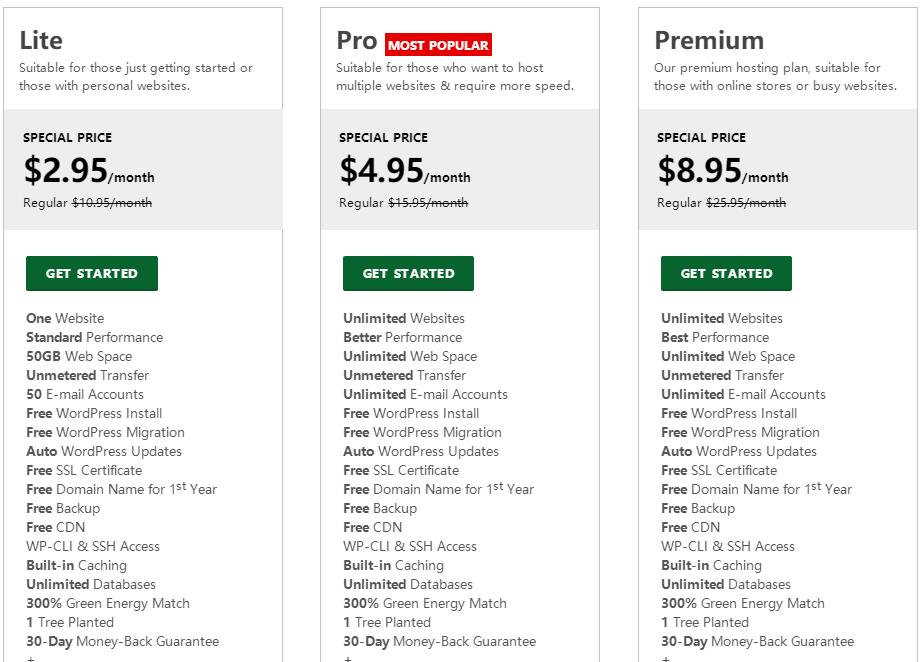Click the struck-through $10.95/month regular price
Viewport: 921px width, 662px height.
click(112, 203)
